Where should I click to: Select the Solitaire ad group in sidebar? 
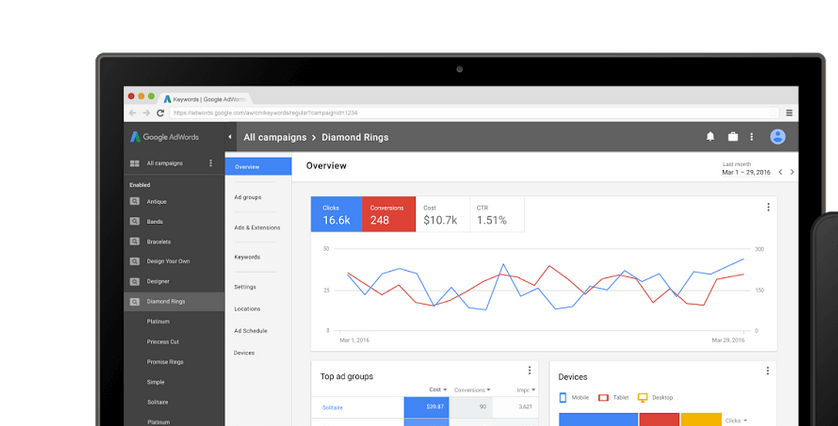coord(158,402)
